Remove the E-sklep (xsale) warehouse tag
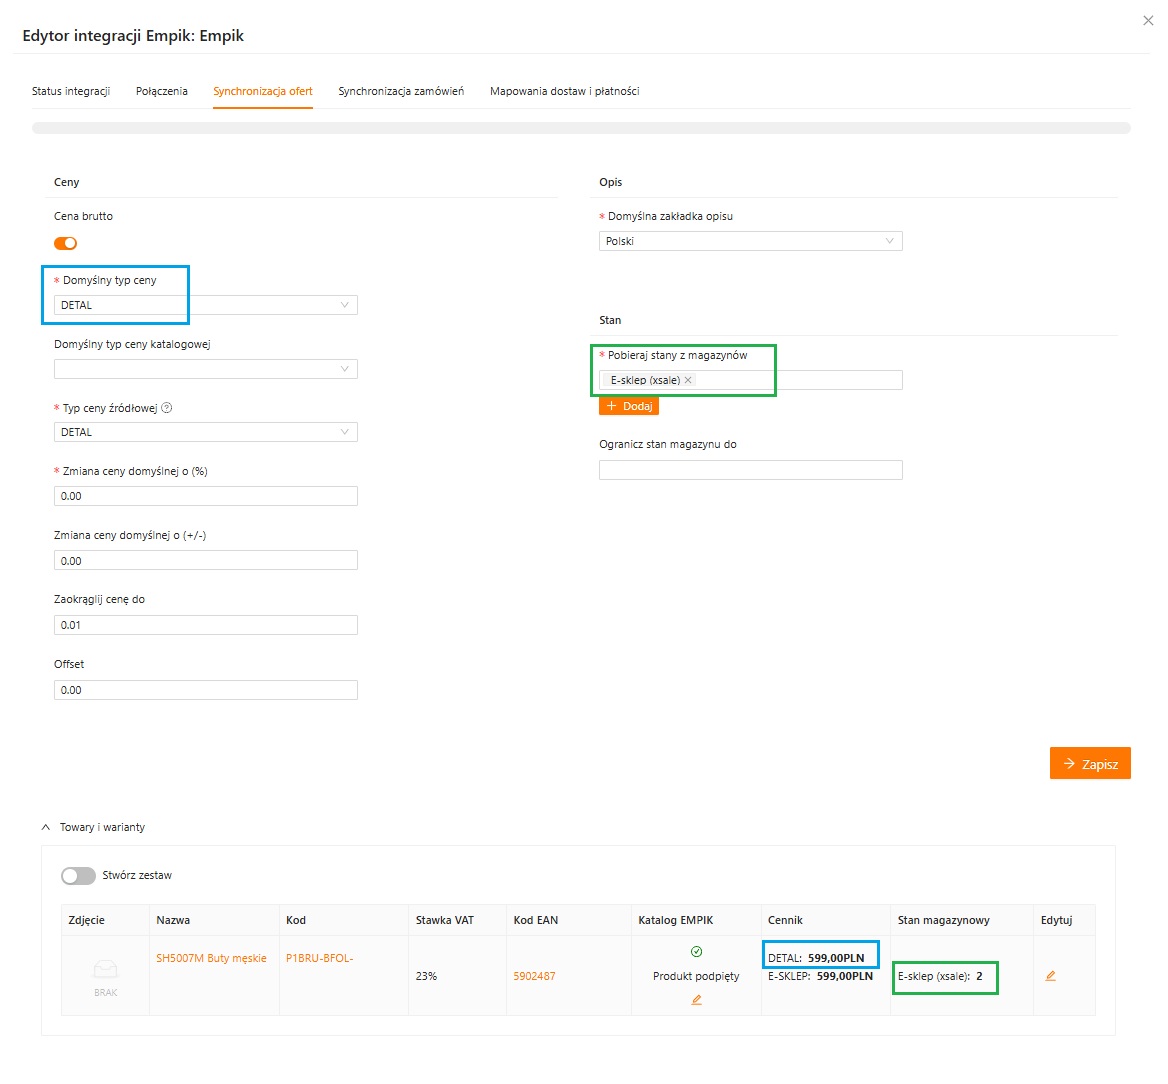1168x1084 pixels. [x=688, y=380]
